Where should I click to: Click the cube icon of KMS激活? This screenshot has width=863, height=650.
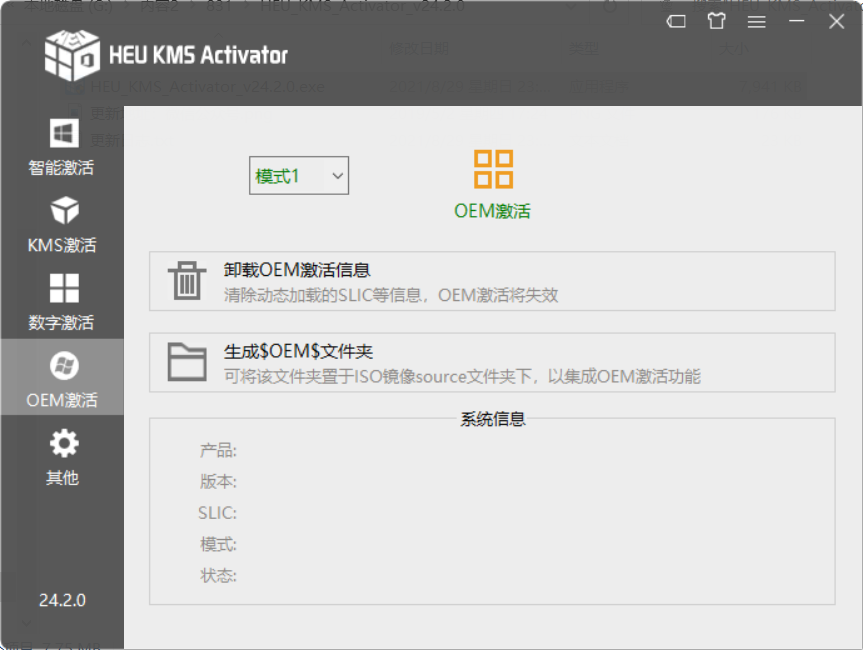(64, 210)
